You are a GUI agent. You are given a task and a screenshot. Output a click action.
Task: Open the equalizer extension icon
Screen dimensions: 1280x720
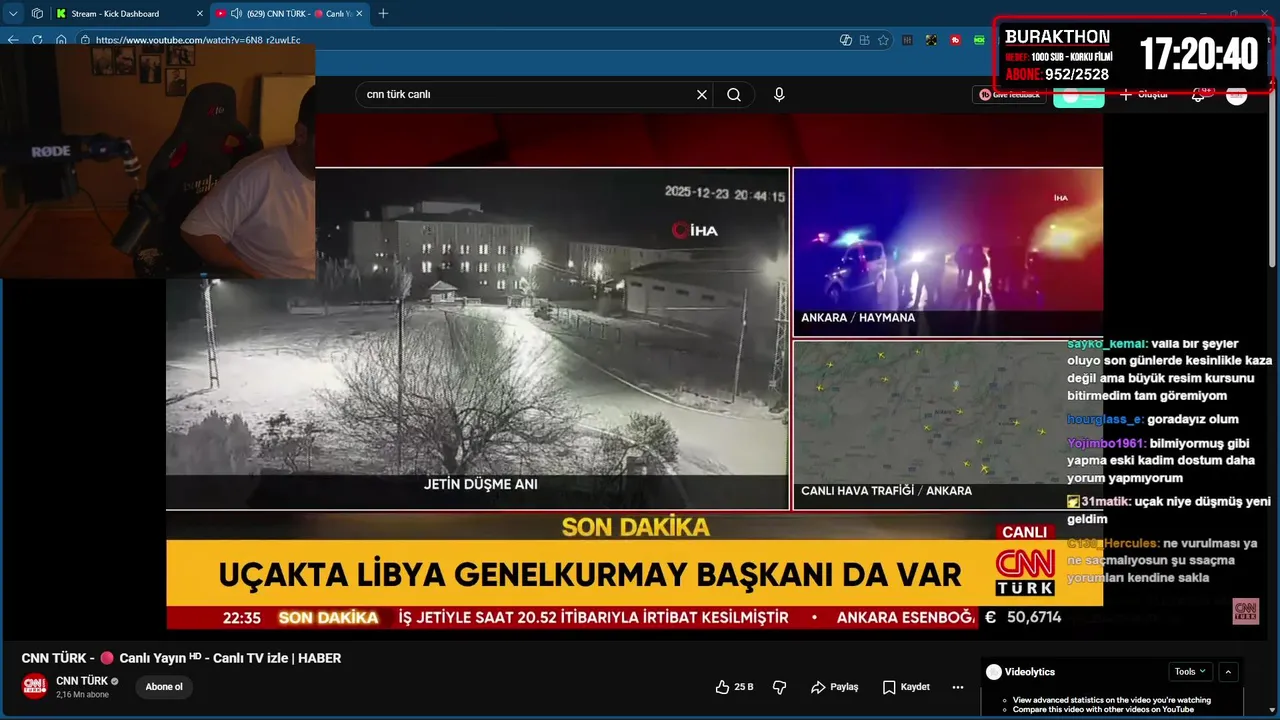pyautogui.click(x=908, y=40)
